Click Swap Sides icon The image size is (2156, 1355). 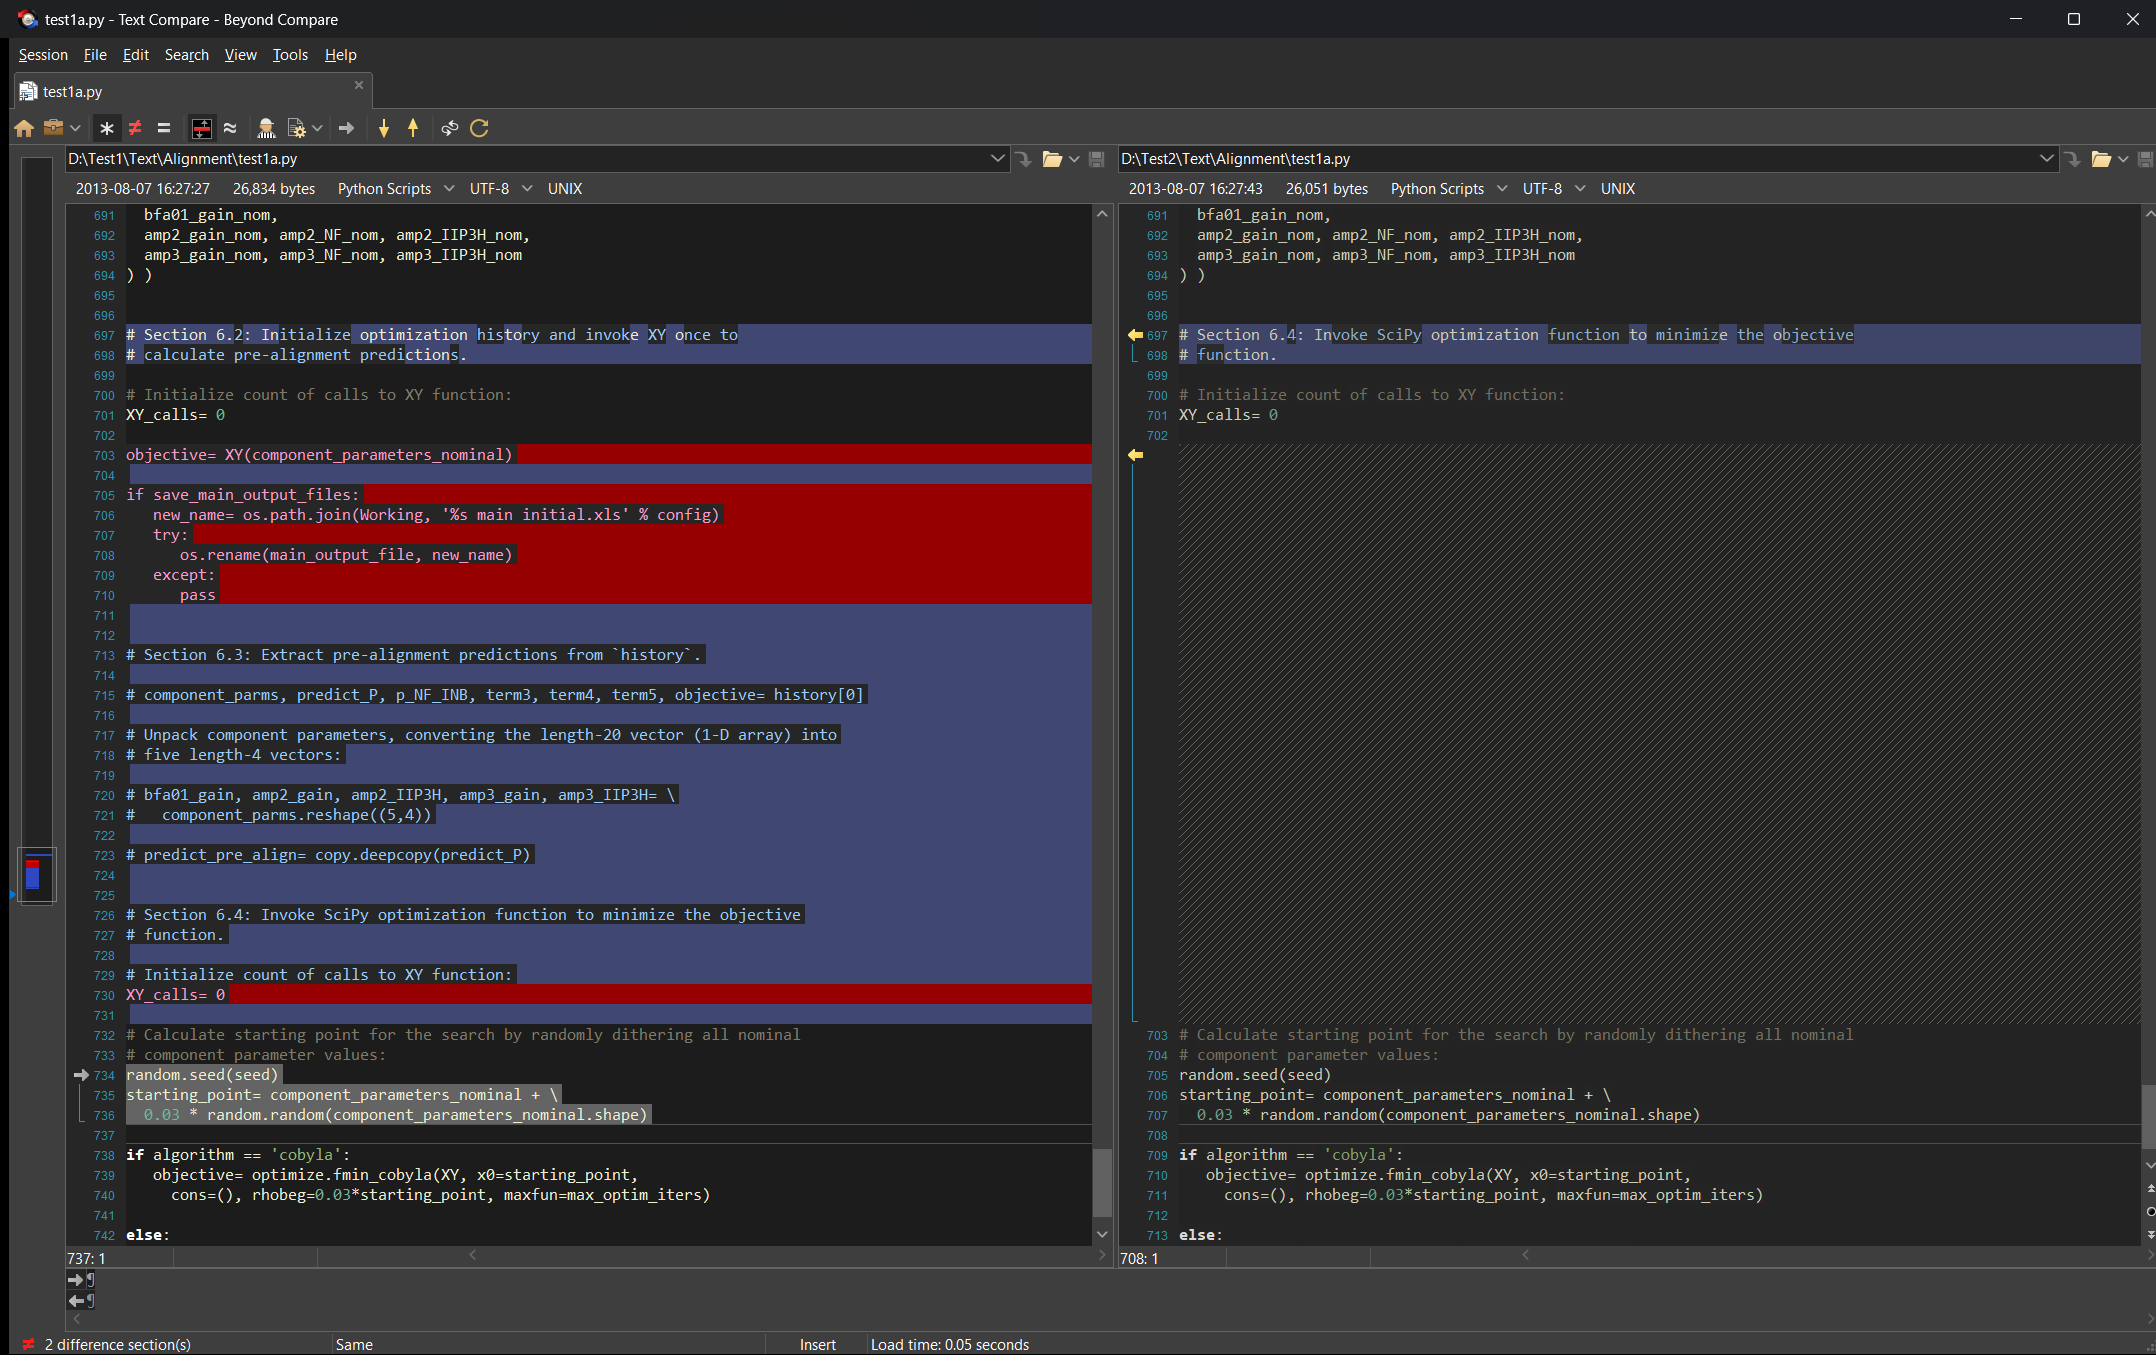coord(450,128)
